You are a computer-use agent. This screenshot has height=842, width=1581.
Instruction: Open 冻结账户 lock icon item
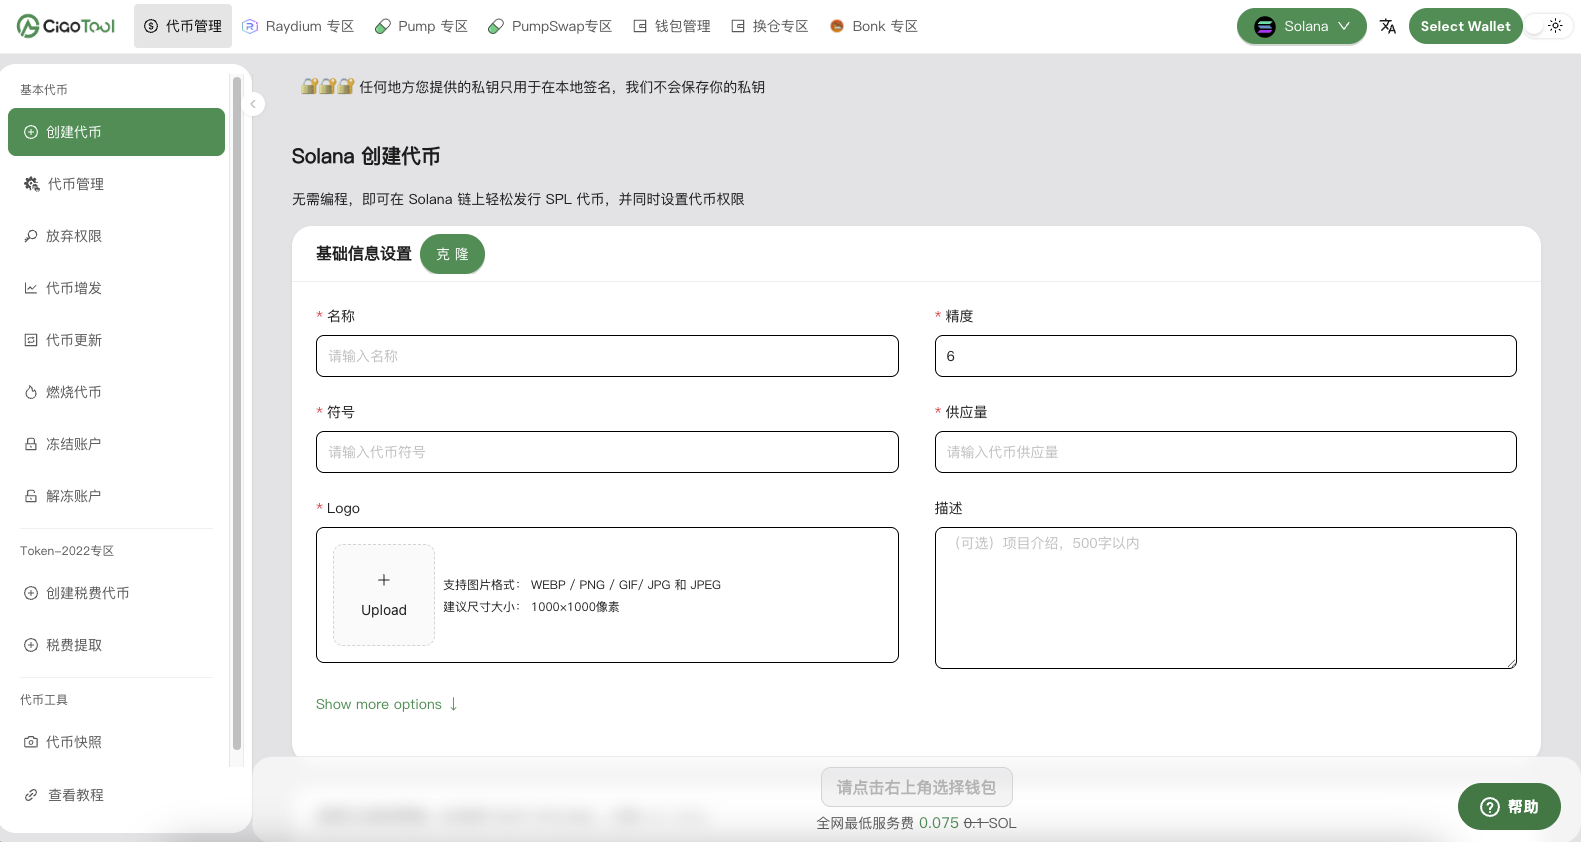[x=74, y=444]
